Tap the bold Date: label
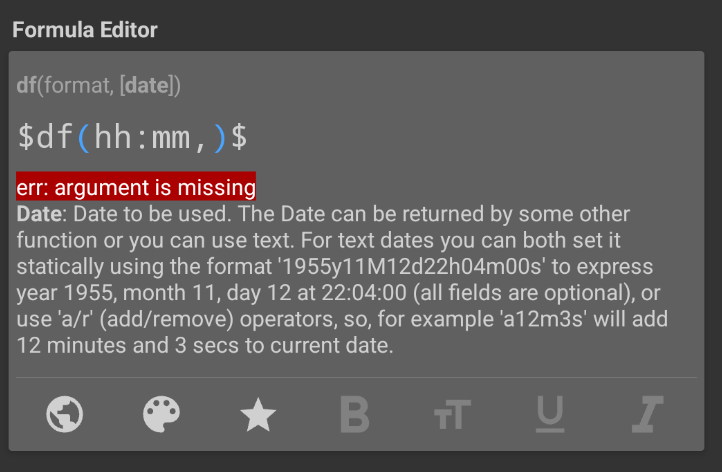The image size is (722, 472). click(x=41, y=214)
